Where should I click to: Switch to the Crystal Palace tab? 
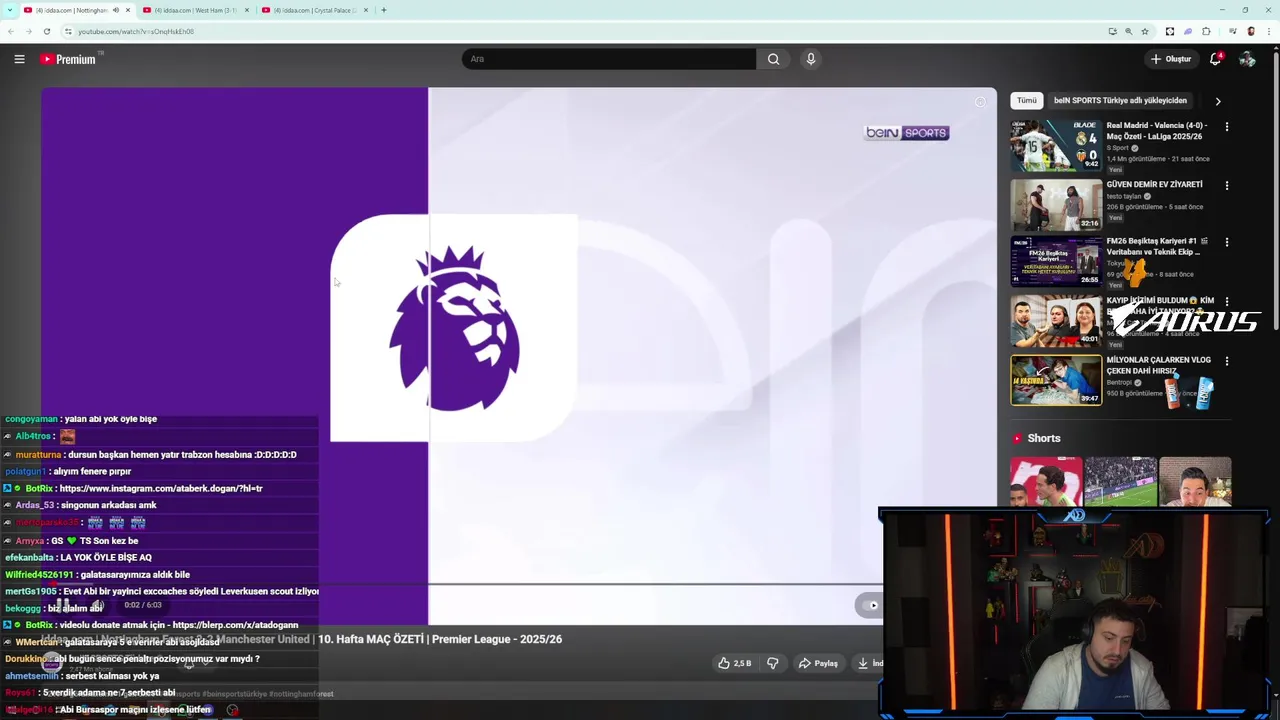(x=313, y=10)
